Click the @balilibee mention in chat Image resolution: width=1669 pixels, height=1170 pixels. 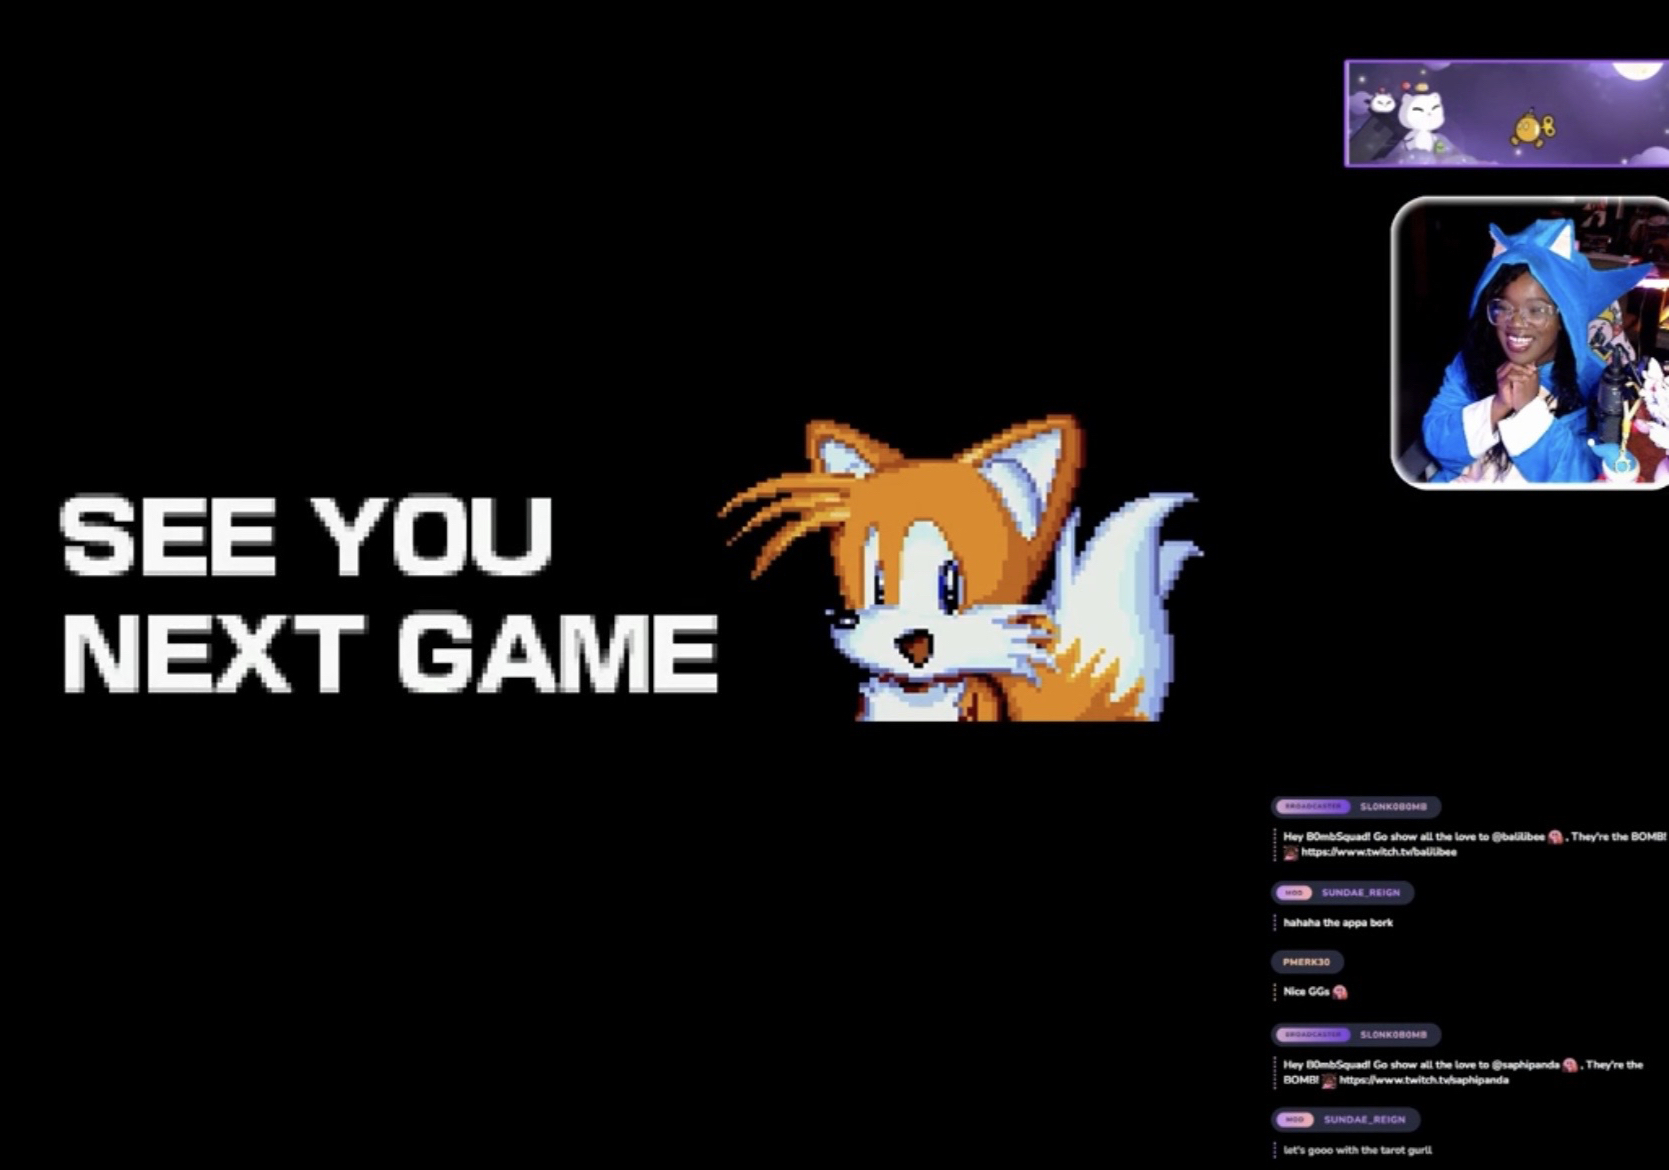click(x=1517, y=837)
